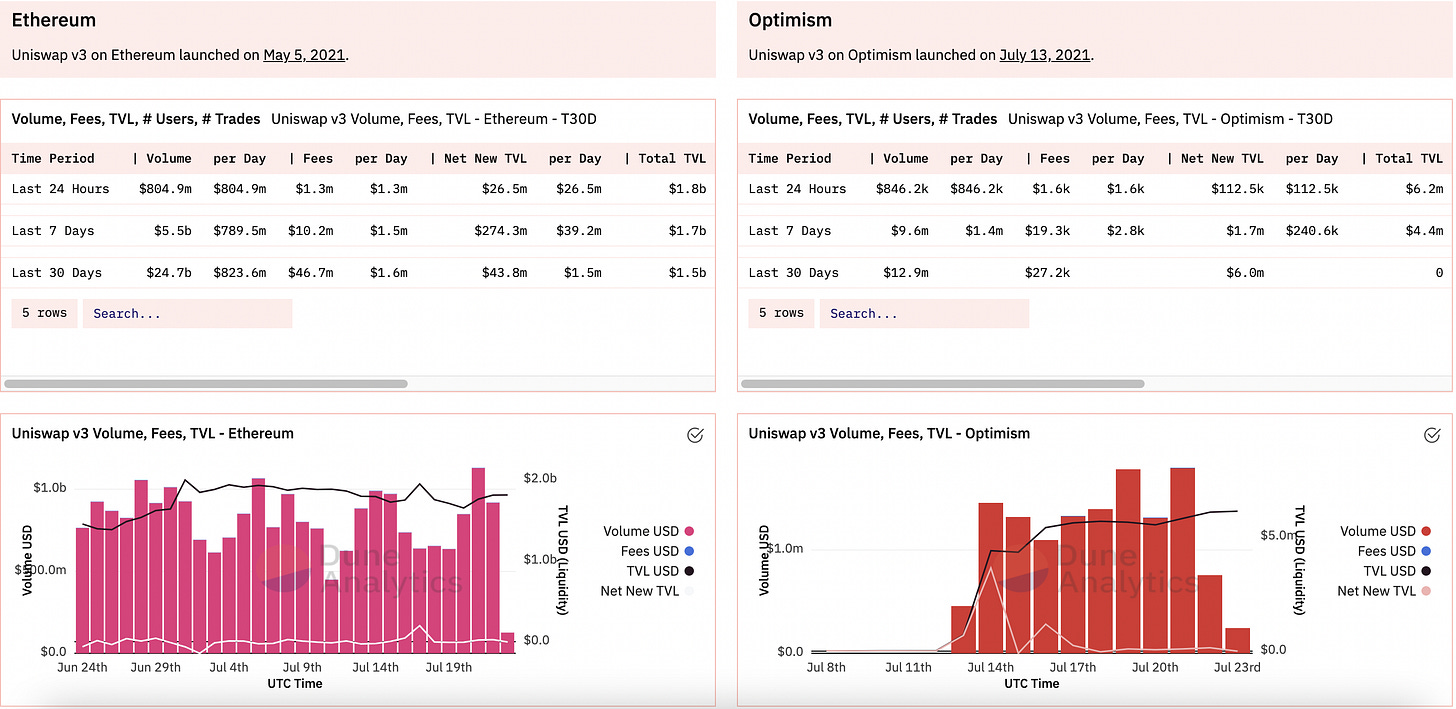Click Jul 20th tick on Optimism chart
This screenshot has width=1456, height=709.
pyautogui.click(x=1154, y=668)
